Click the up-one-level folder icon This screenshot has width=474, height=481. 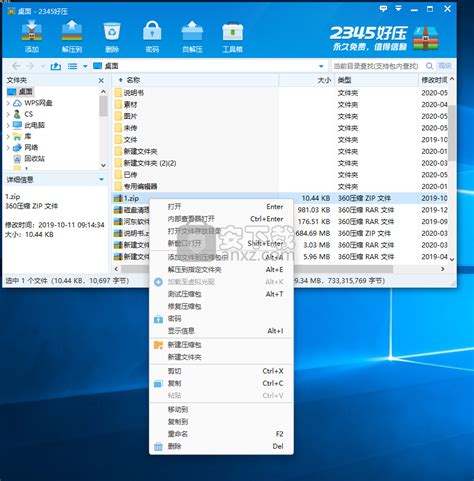pyautogui.click(x=55, y=66)
